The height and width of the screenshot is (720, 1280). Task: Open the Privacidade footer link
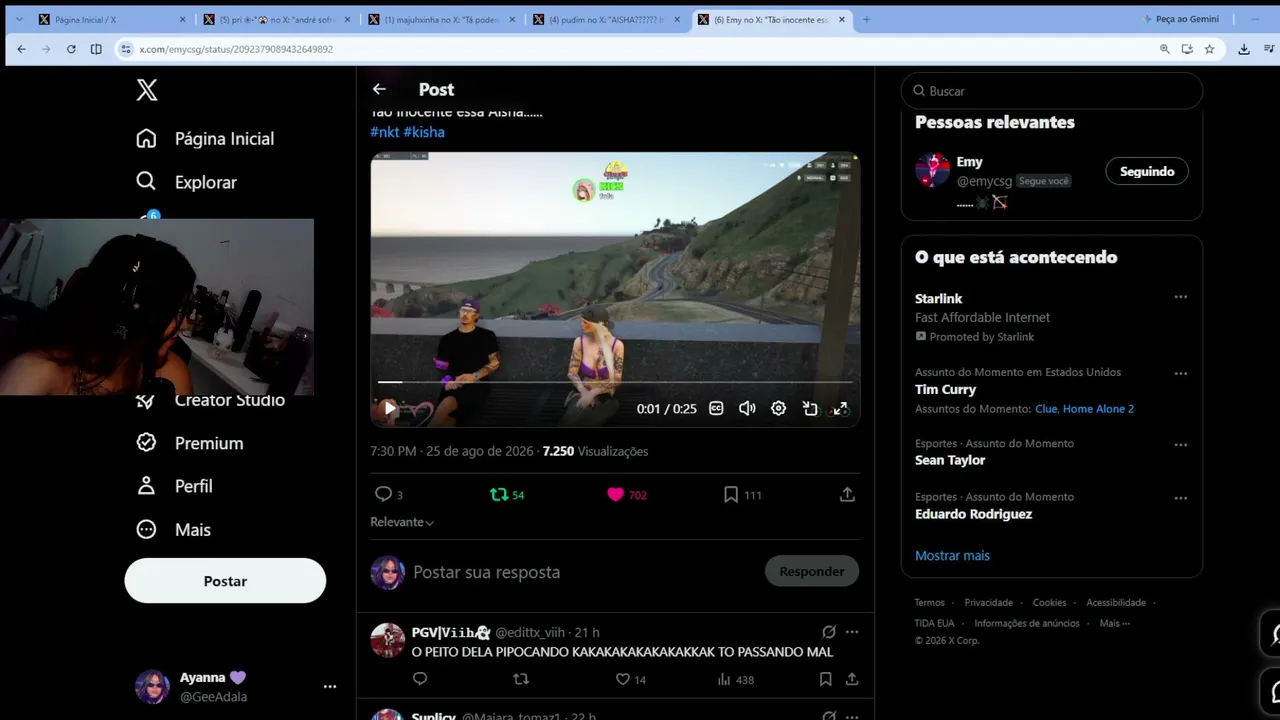point(988,603)
